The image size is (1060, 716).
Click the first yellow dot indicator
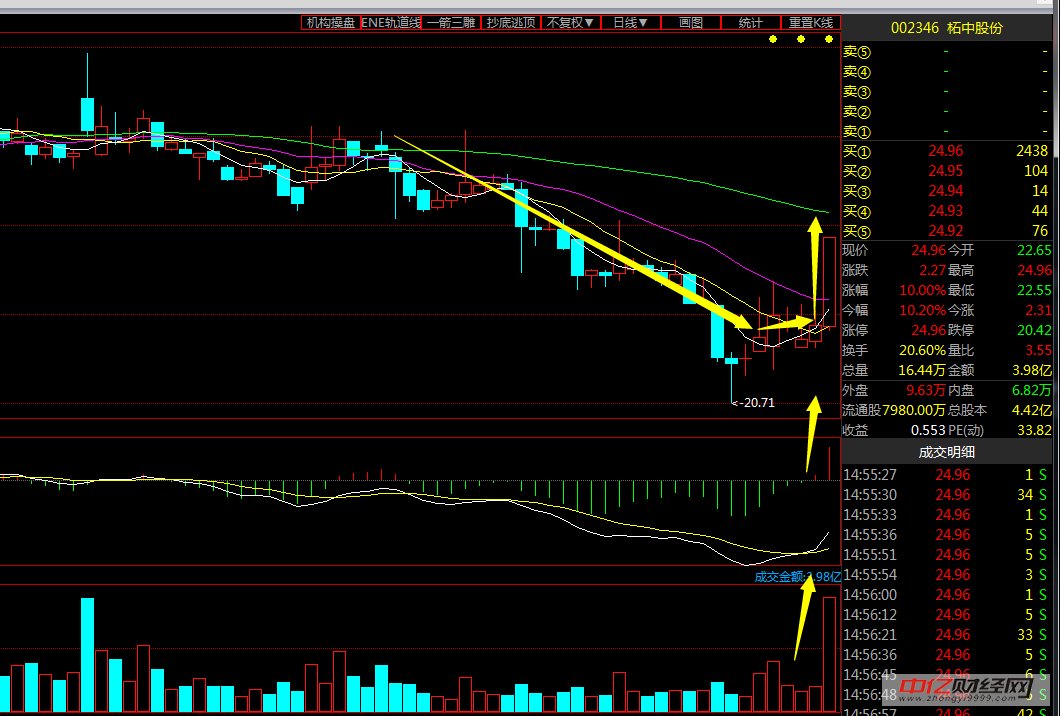[772, 39]
